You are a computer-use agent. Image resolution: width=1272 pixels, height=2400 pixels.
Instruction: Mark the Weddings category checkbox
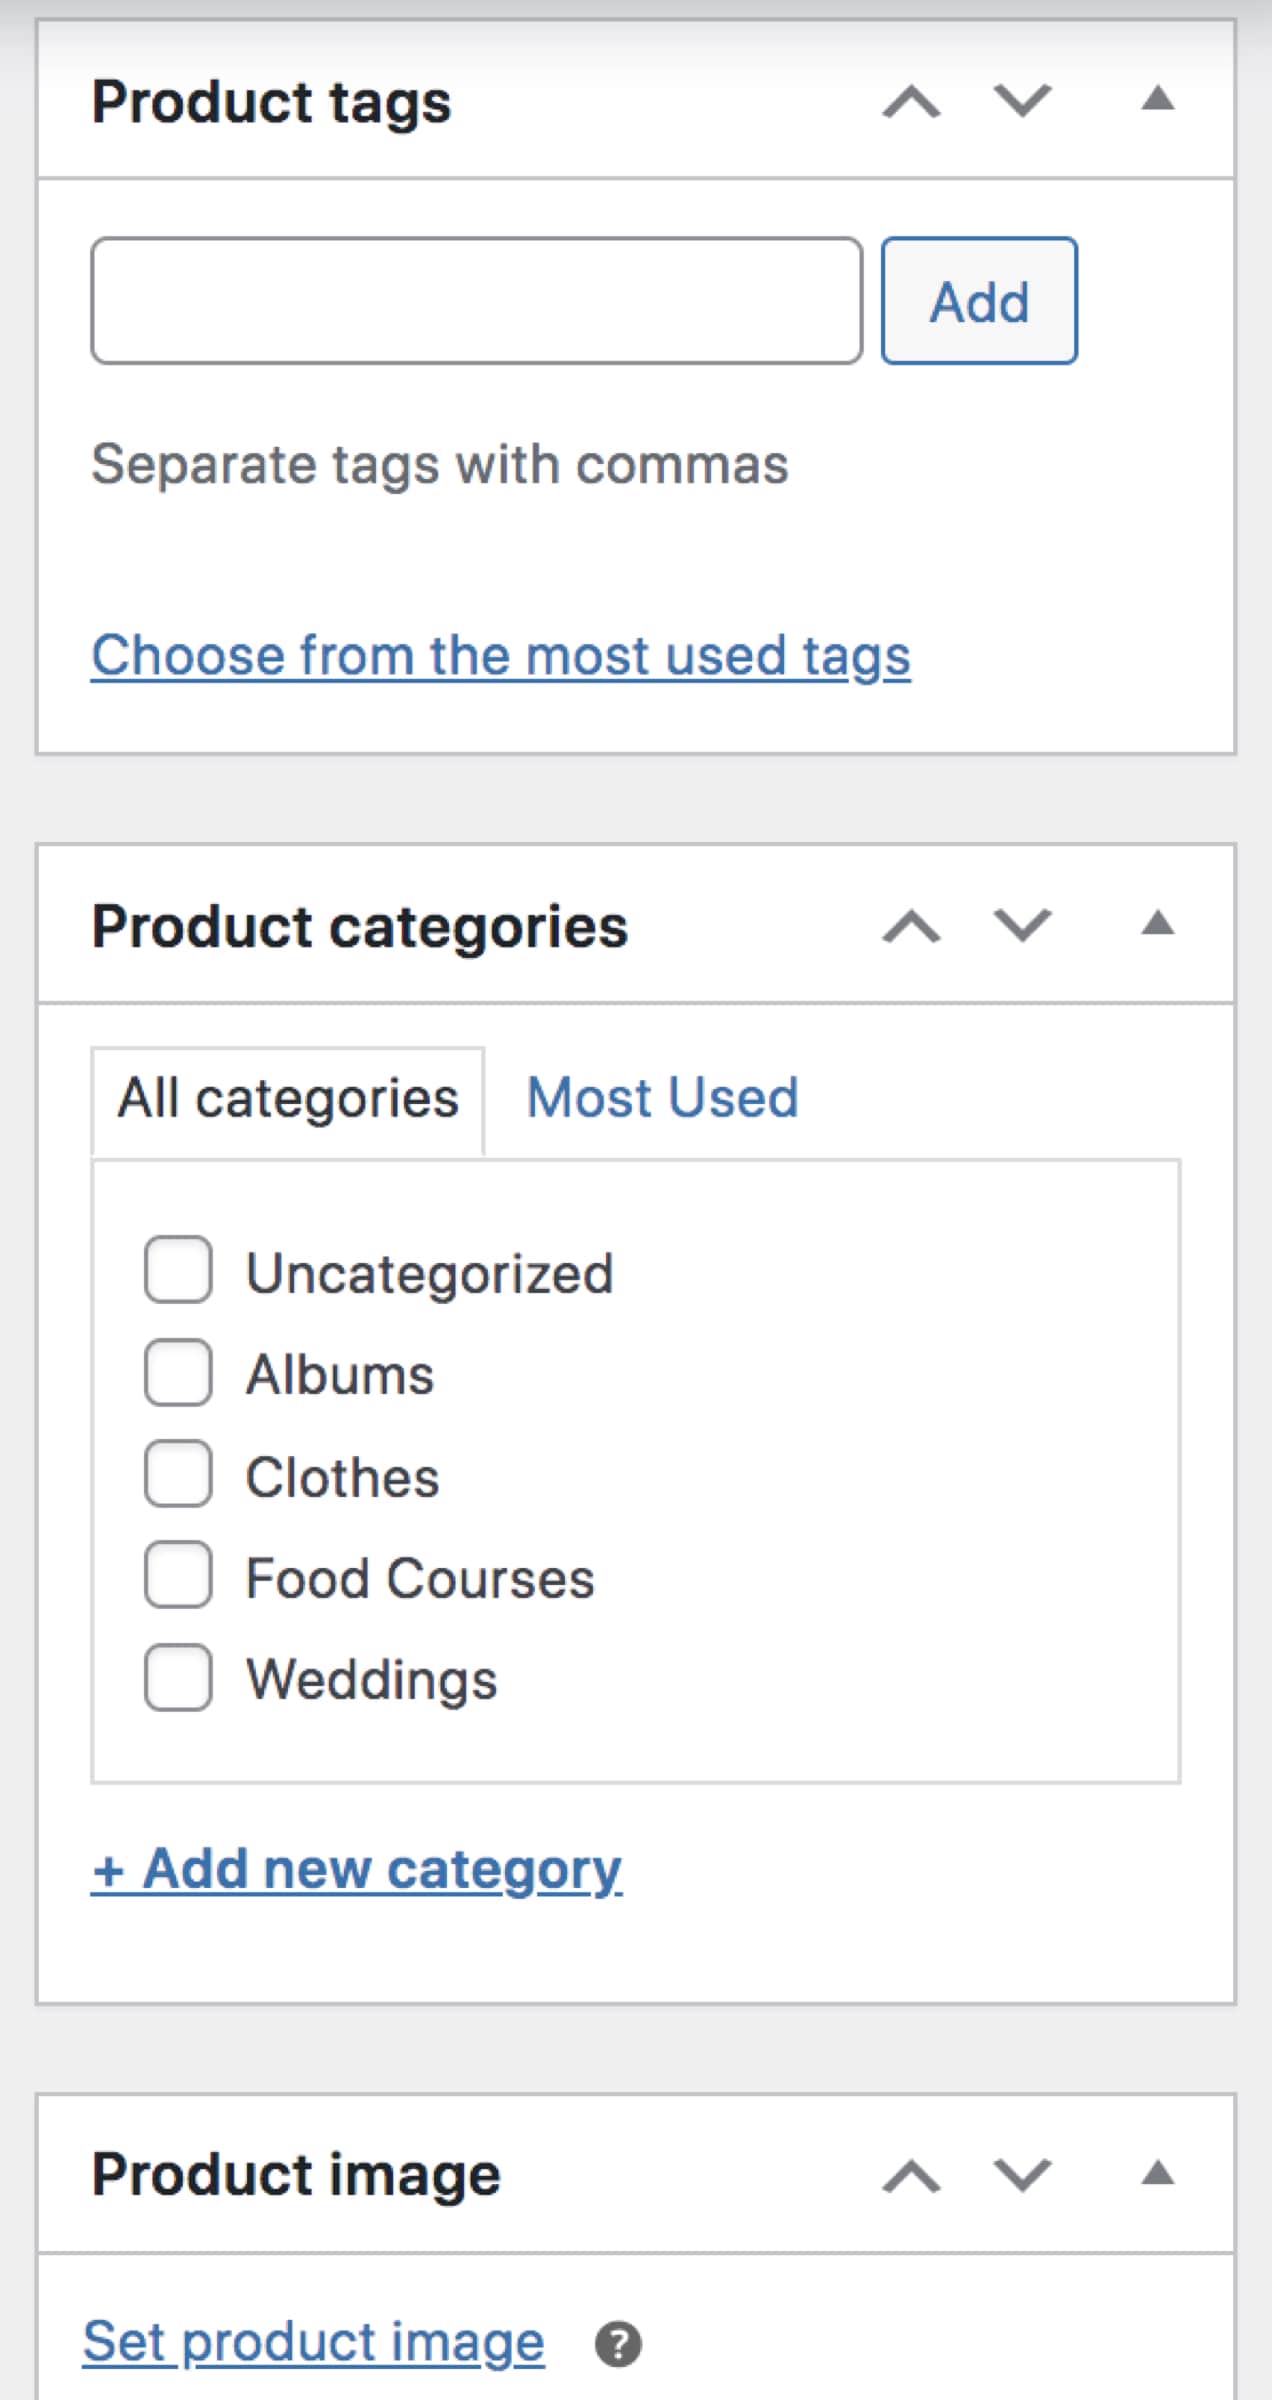[x=178, y=1677]
